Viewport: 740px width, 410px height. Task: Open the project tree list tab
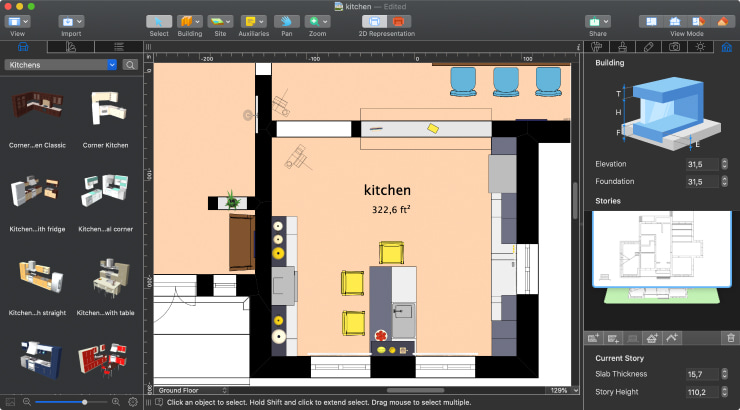pyautogui.click(x=119, y=46)
